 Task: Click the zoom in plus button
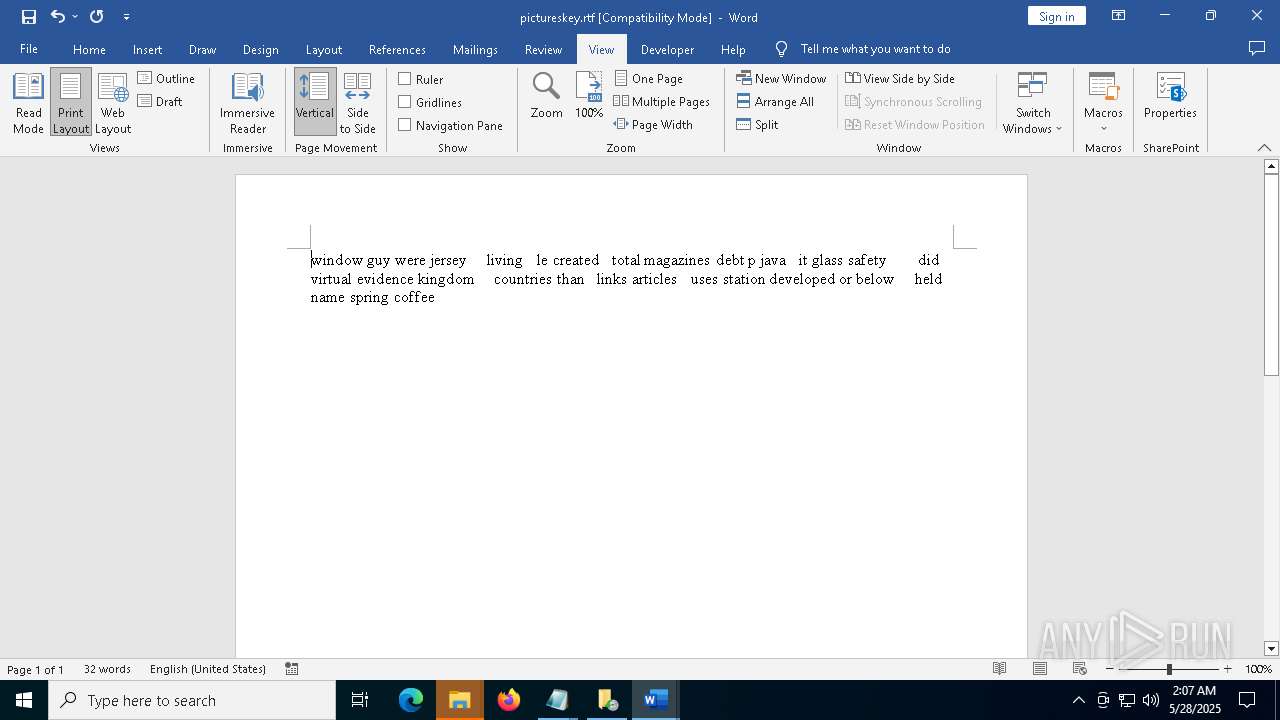click(x=1227, y=669)
